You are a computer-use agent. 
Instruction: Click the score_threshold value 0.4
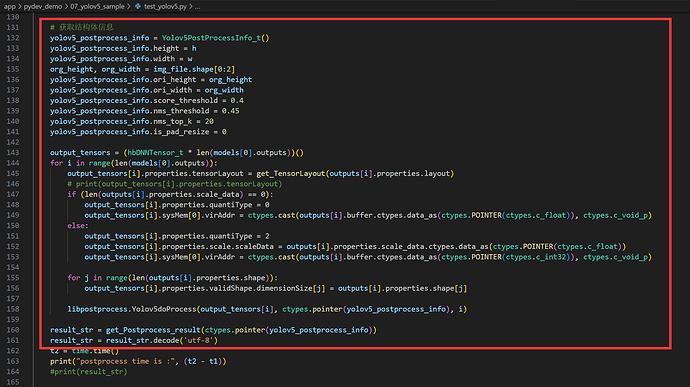click(x=237, y=100)
